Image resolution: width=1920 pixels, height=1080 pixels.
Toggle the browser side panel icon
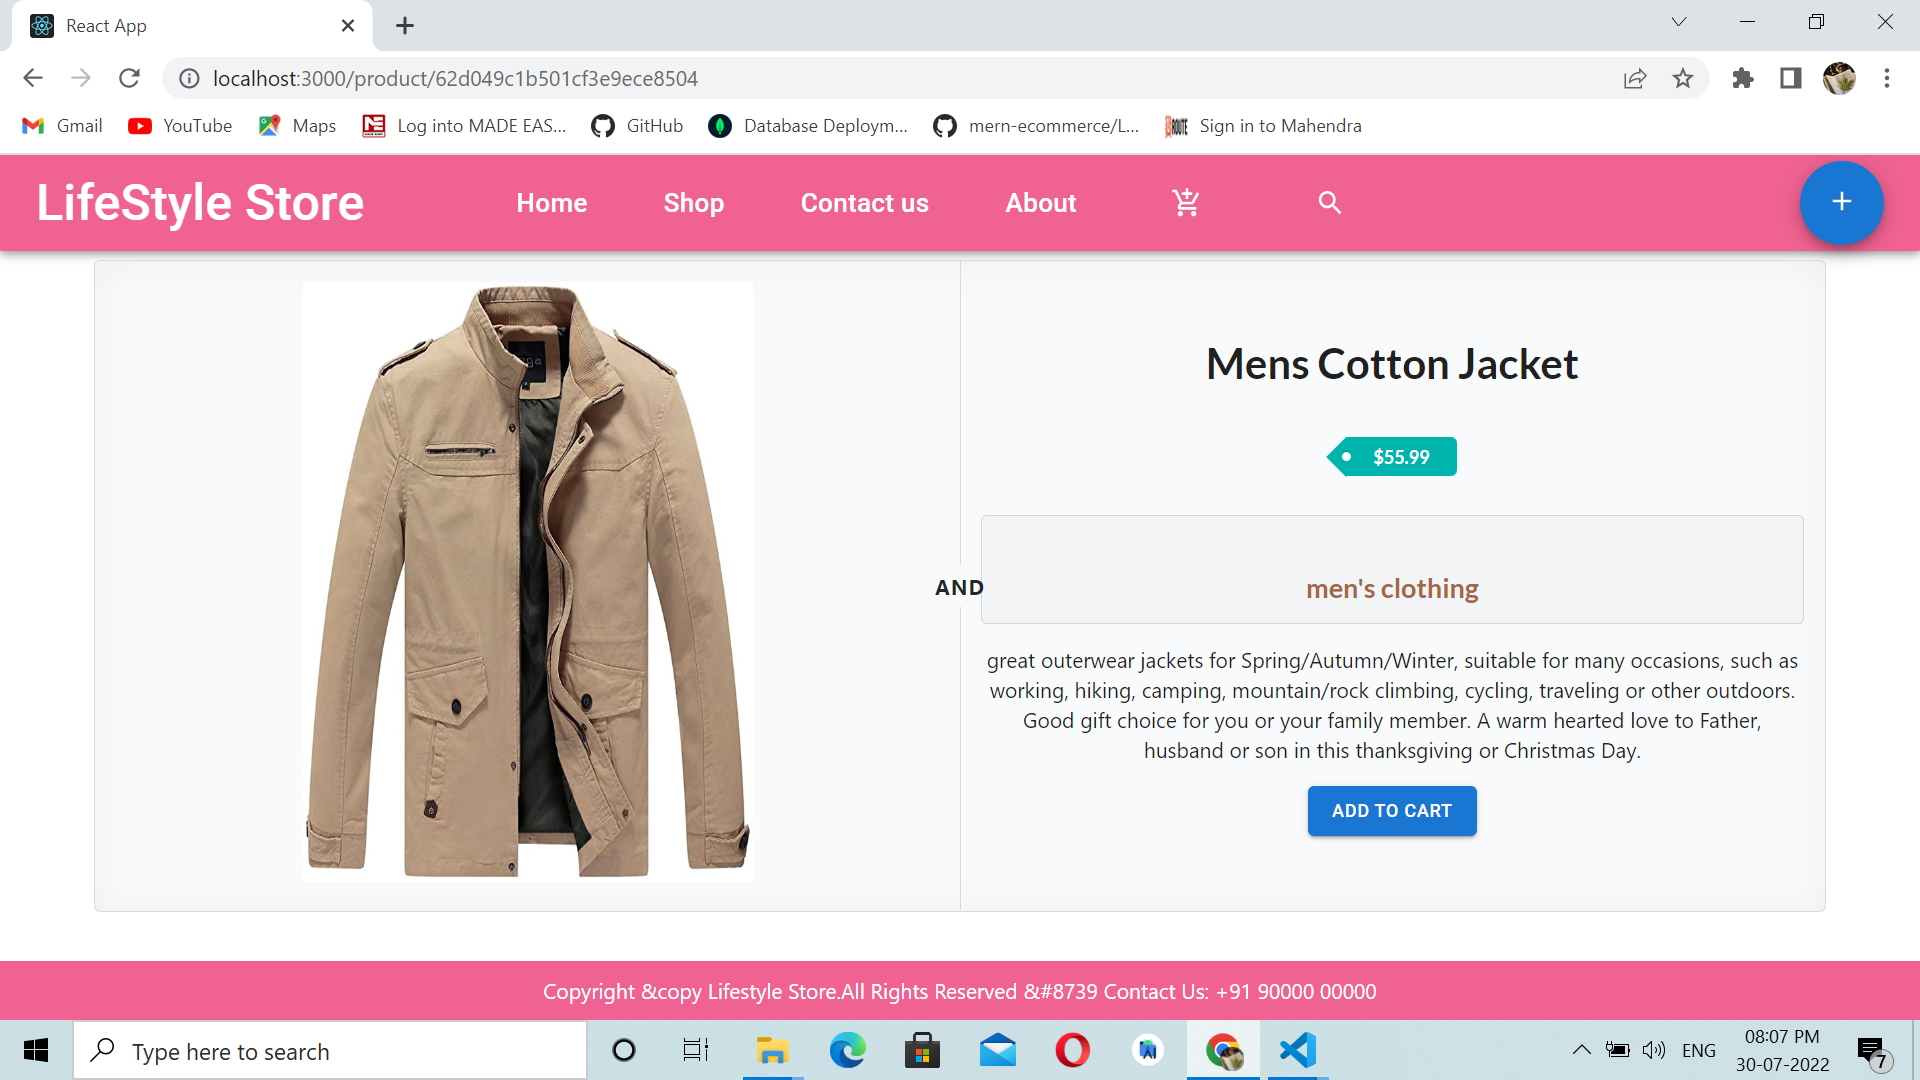click(1791, 78)
